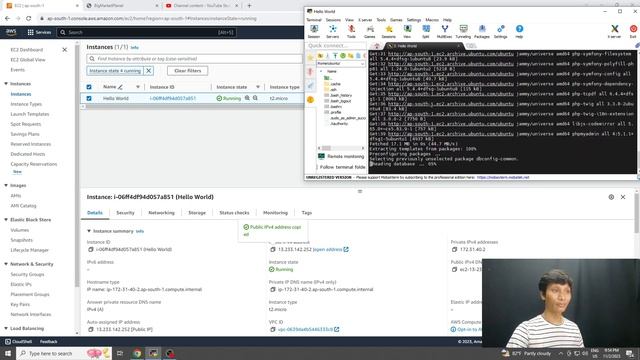Click the Servers icon in MobaXterm toolbar
The height and width of the screenshot is (360, 640).
[x=333, y=31]
